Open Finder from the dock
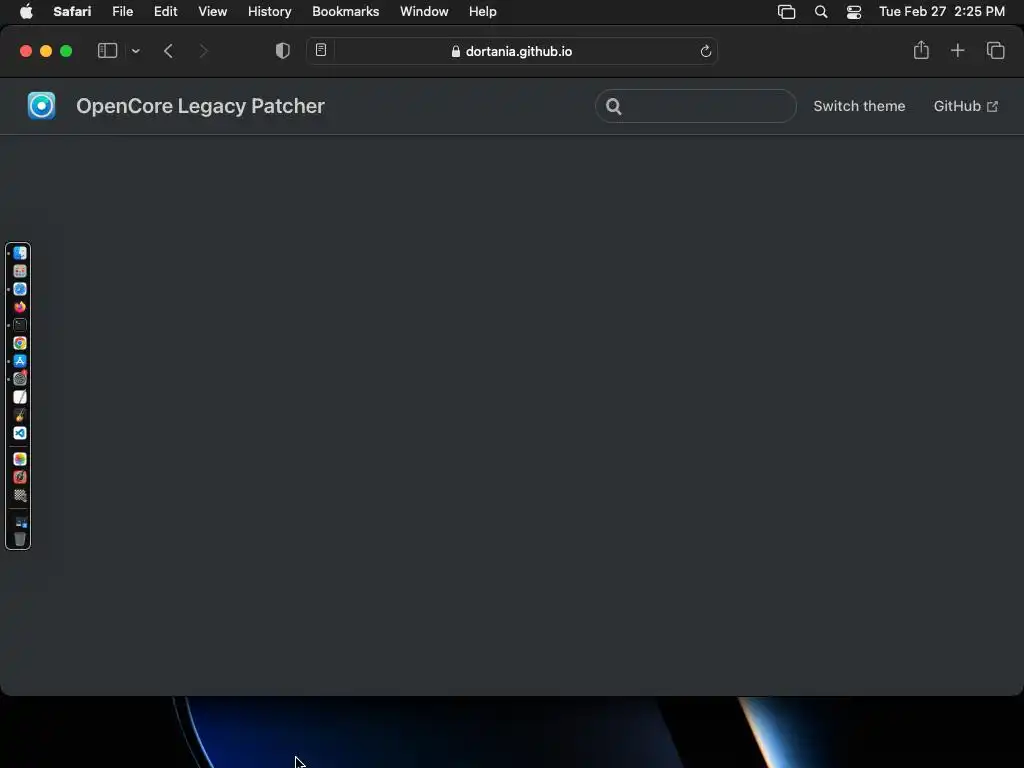Image resolution: width=1024 pixels, height=768 pixels. click(x=20, y=253)
